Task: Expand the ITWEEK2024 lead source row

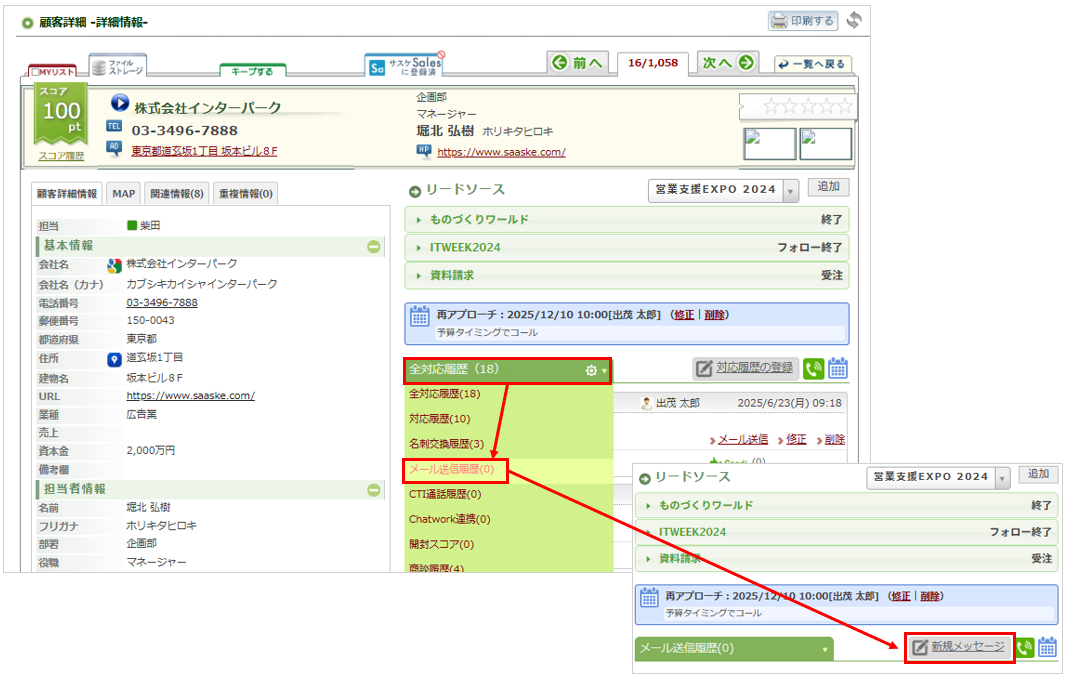Action: (626, 248)
